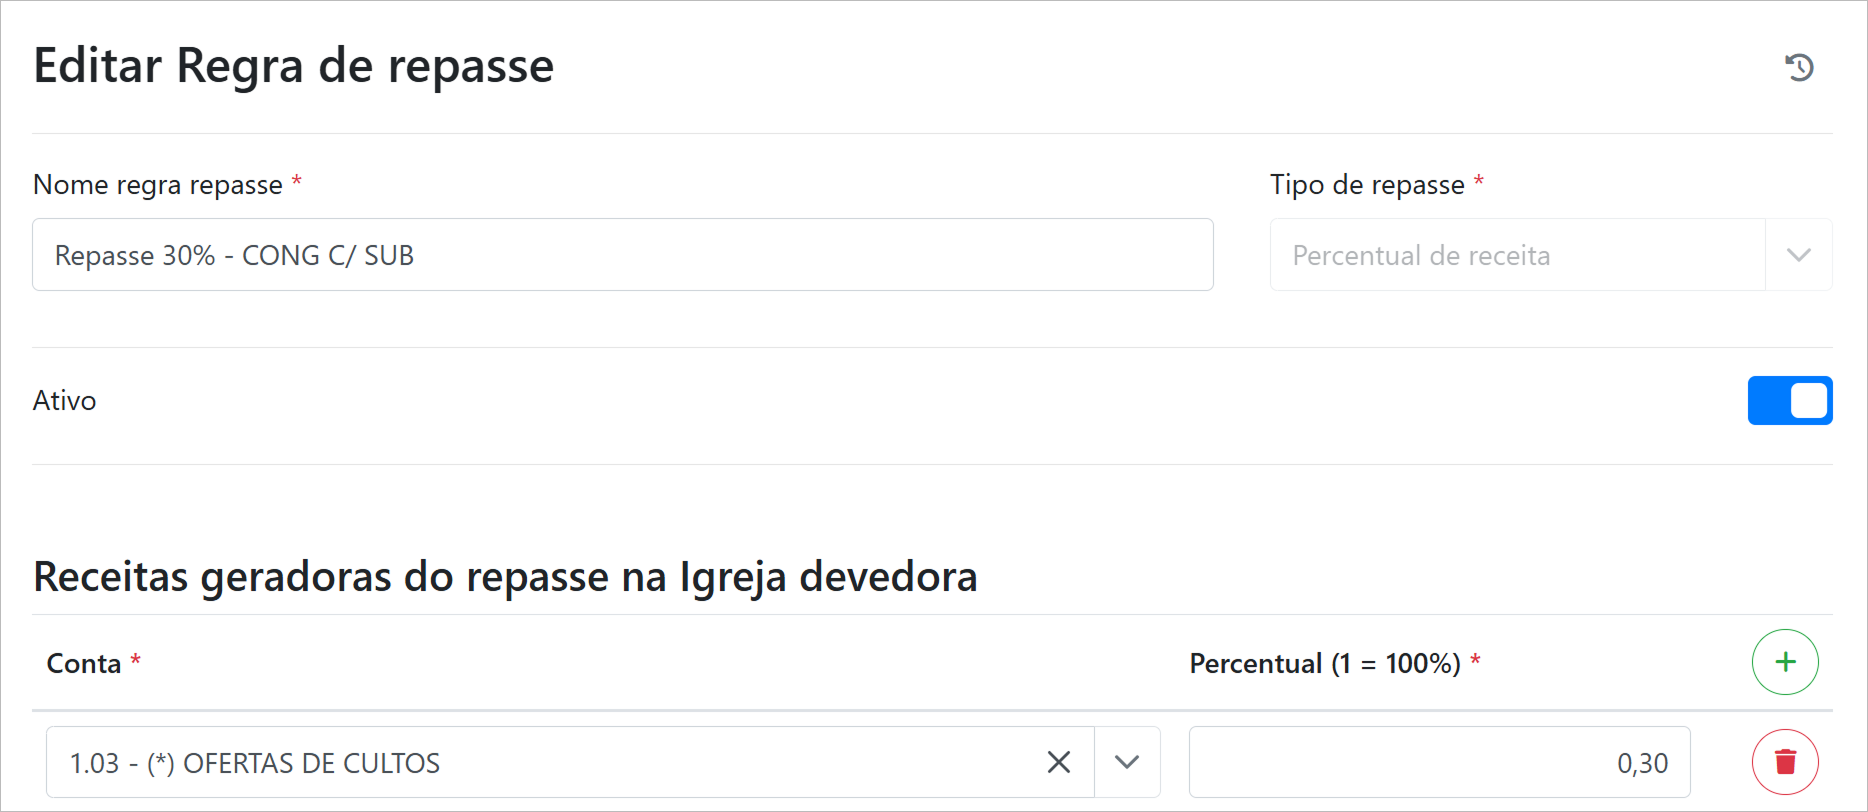Image resolution: width=1868 pixels, height=812 pixels.
Task: Toggle the Ativo switch
Action: pyautogui.click(x=1789, y=401)
